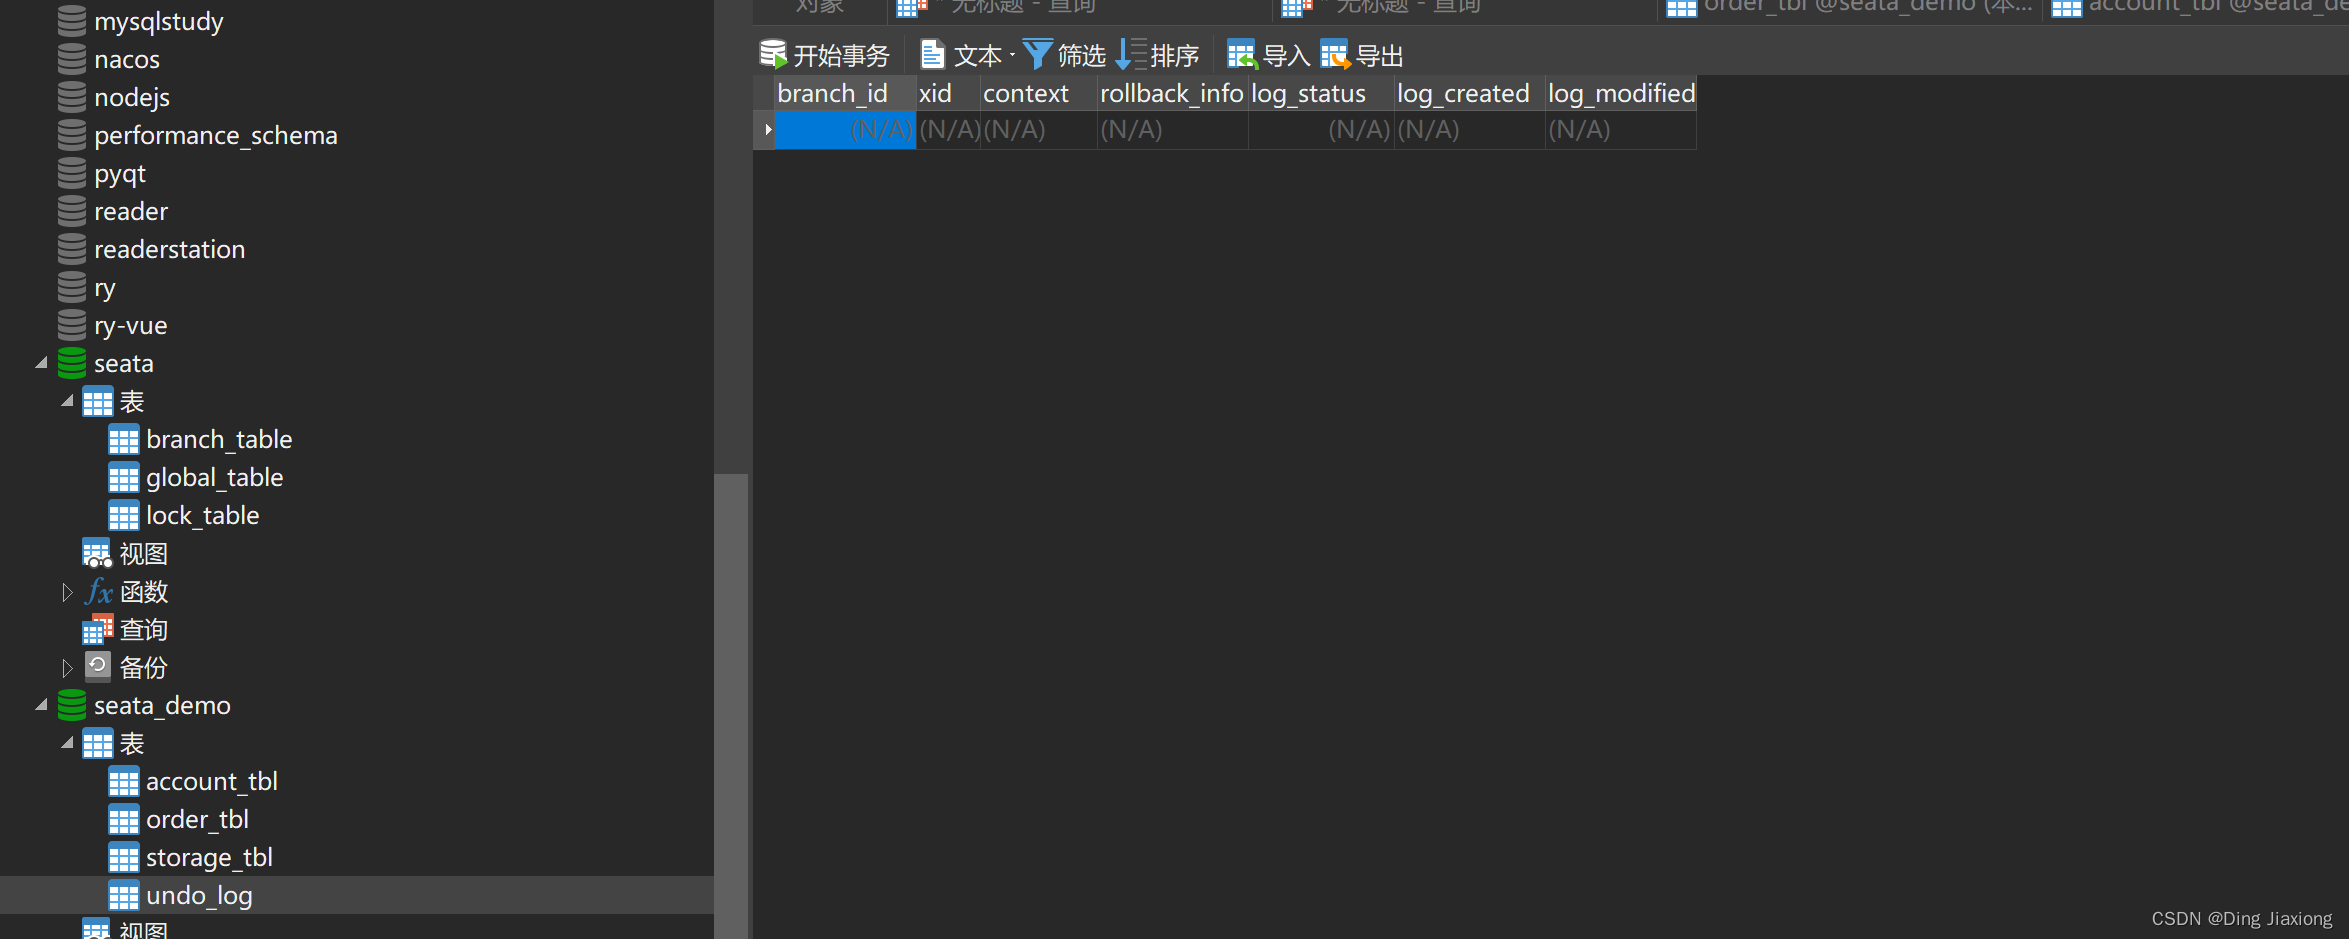Click the log_status column header
Screen dimensions: 2349x939
(x=1321, y=93)
